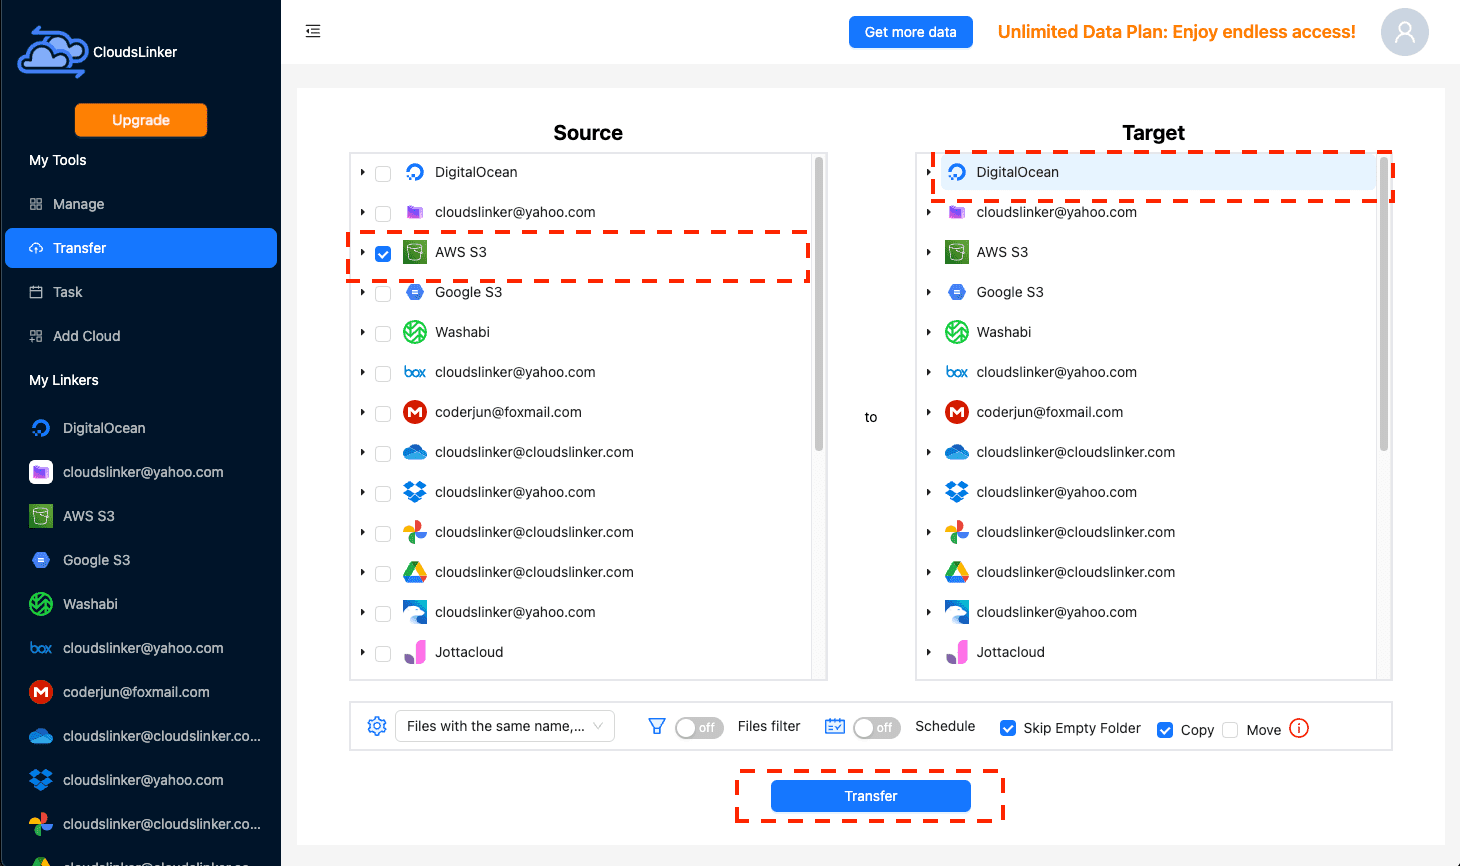Open Manage in sidebar

pyautogui.click(x=141, y=204)
